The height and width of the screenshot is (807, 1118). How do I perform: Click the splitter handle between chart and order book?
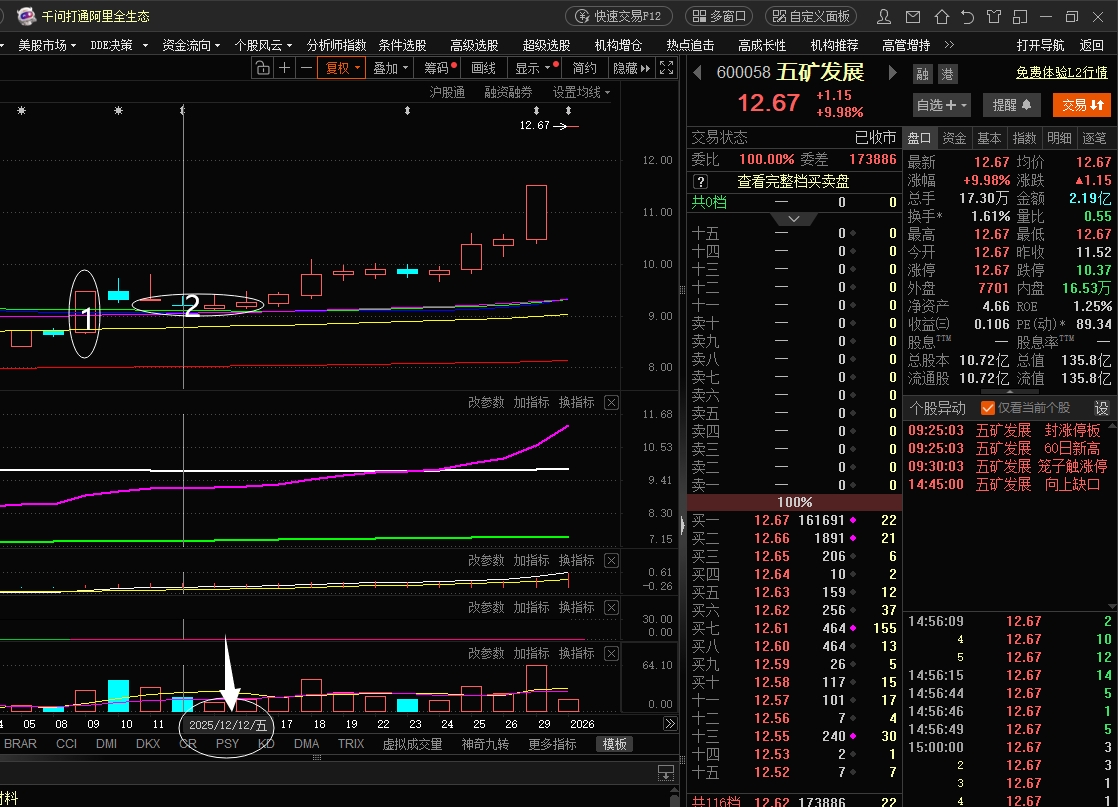tap(682, 525)
